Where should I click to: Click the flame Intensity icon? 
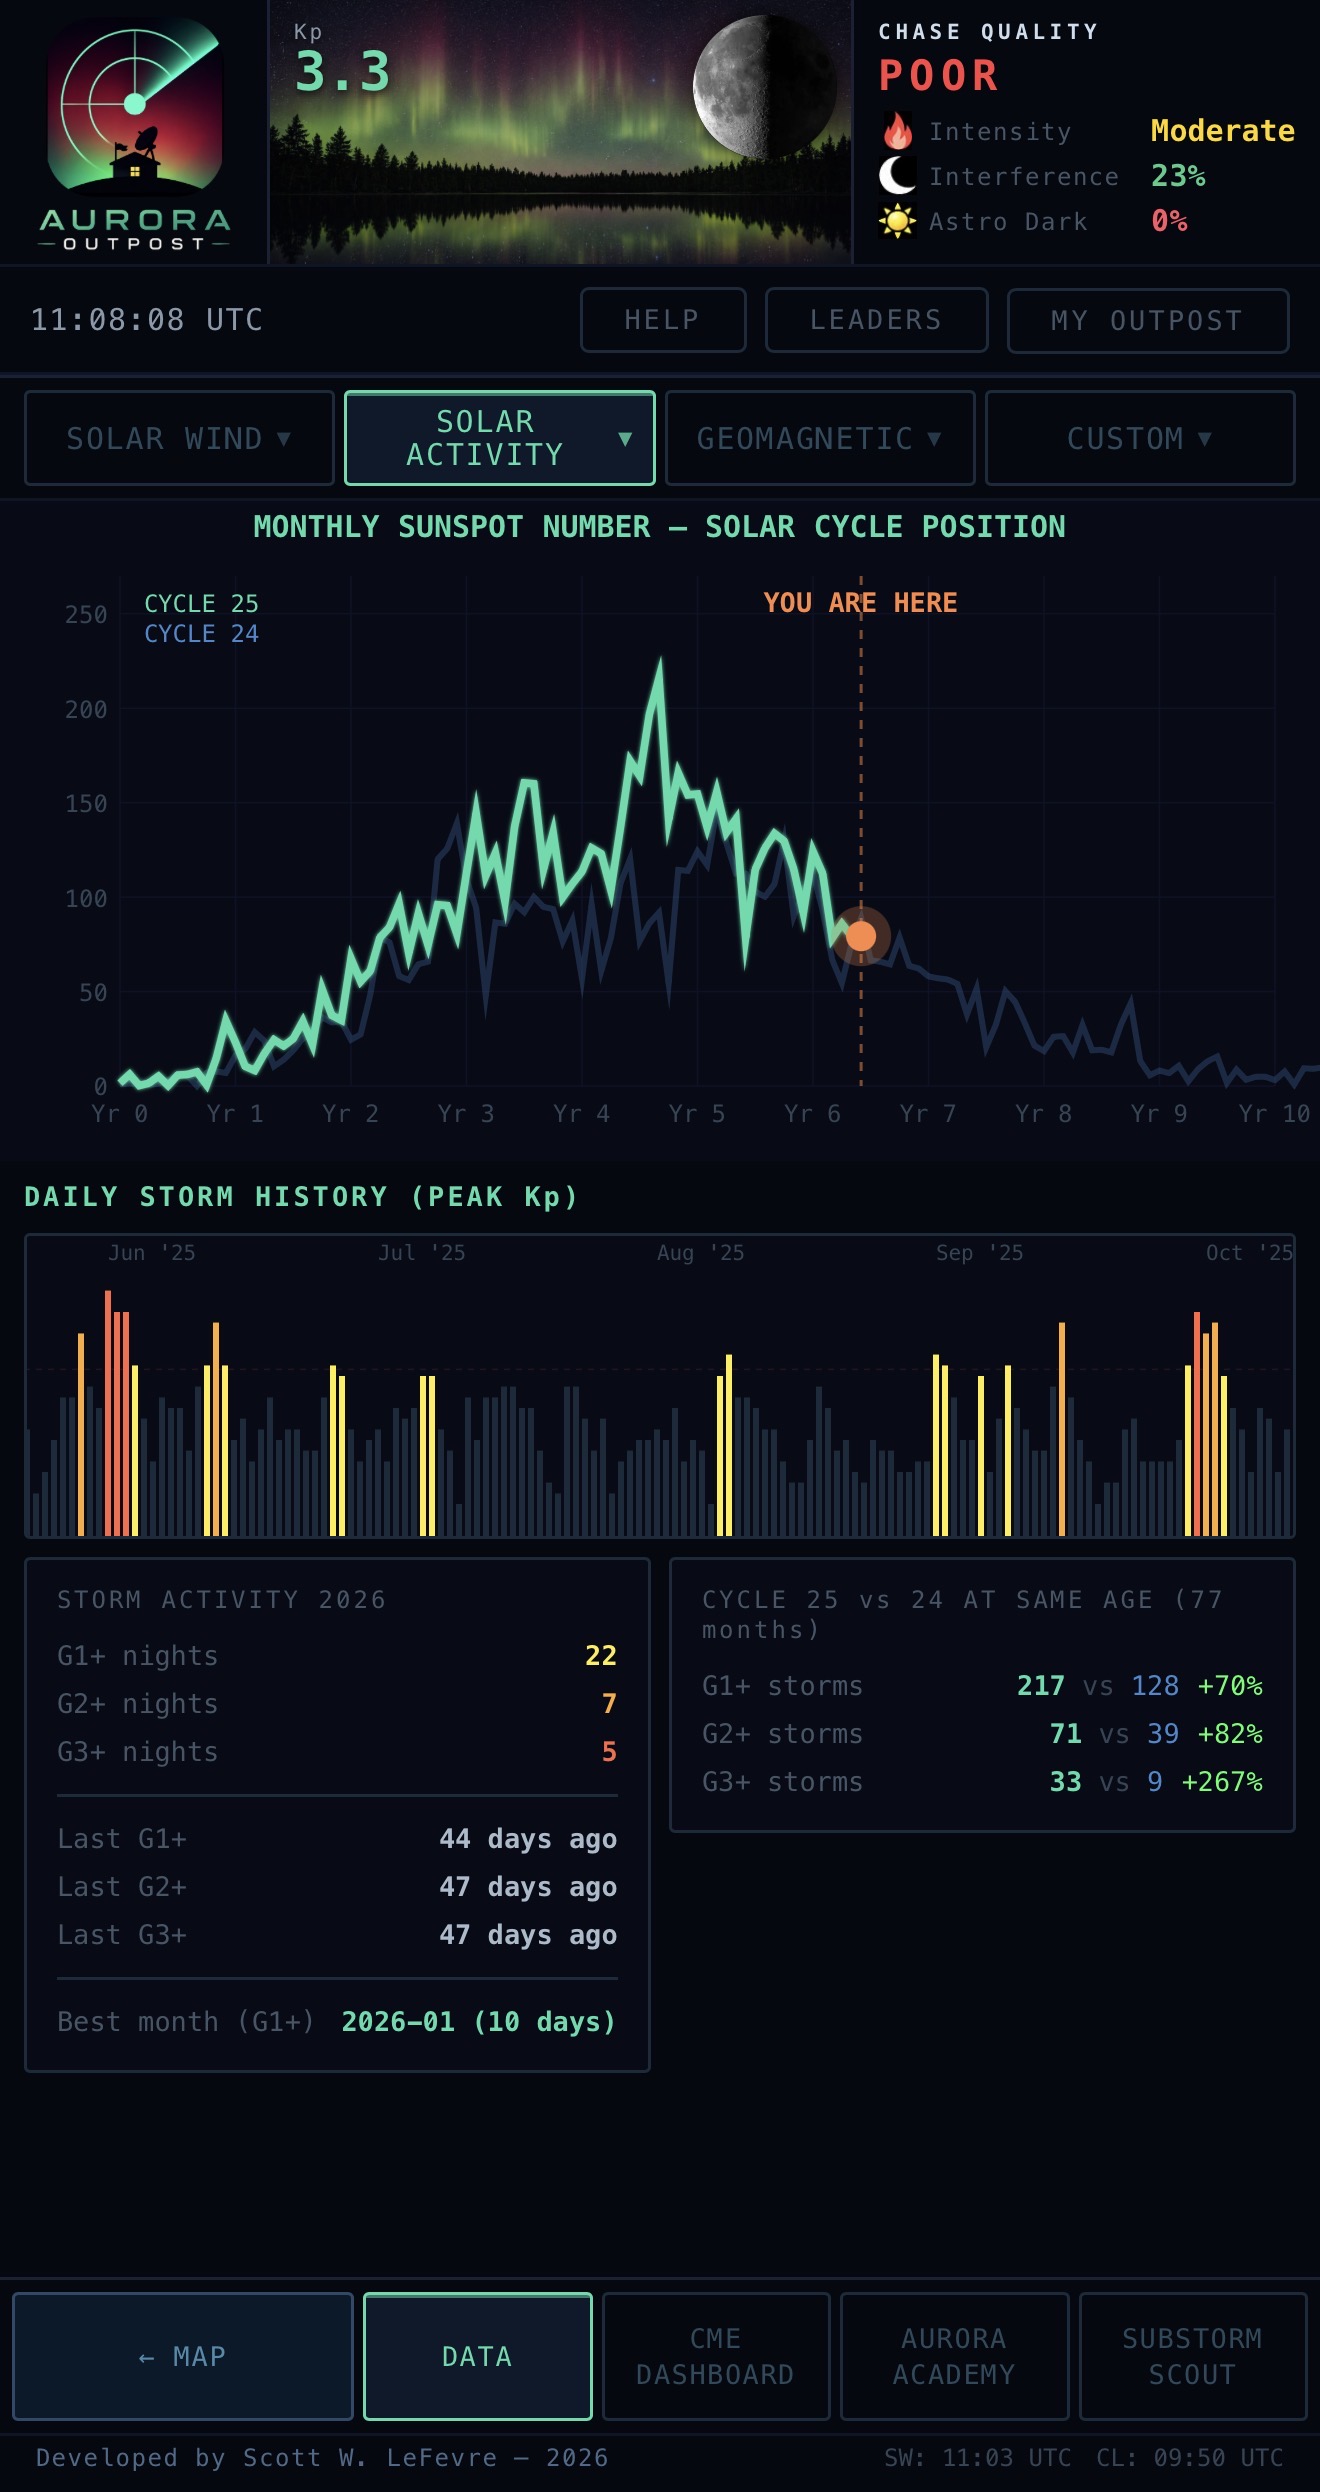click(x=897, y=131)
